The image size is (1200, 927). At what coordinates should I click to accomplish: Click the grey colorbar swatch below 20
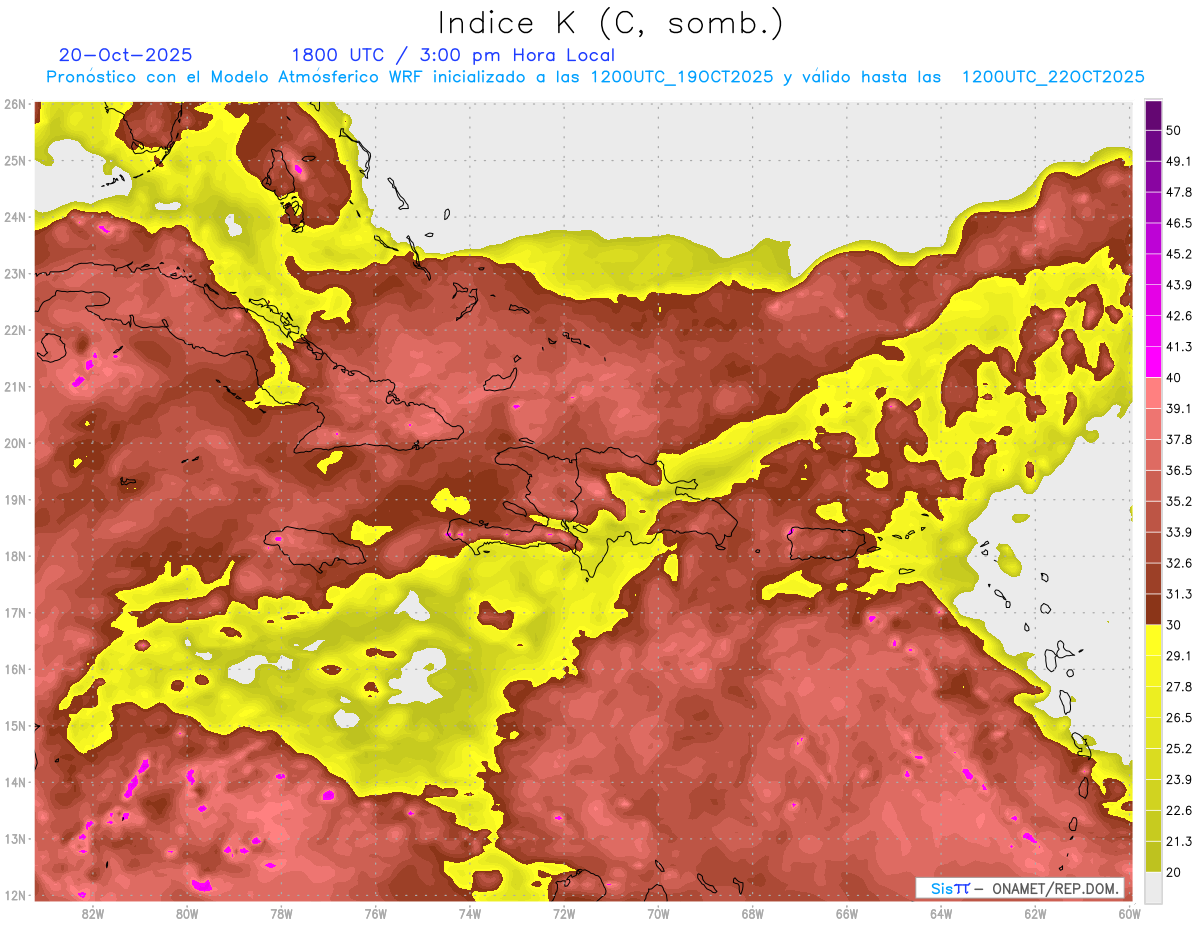pos(1153,887)
